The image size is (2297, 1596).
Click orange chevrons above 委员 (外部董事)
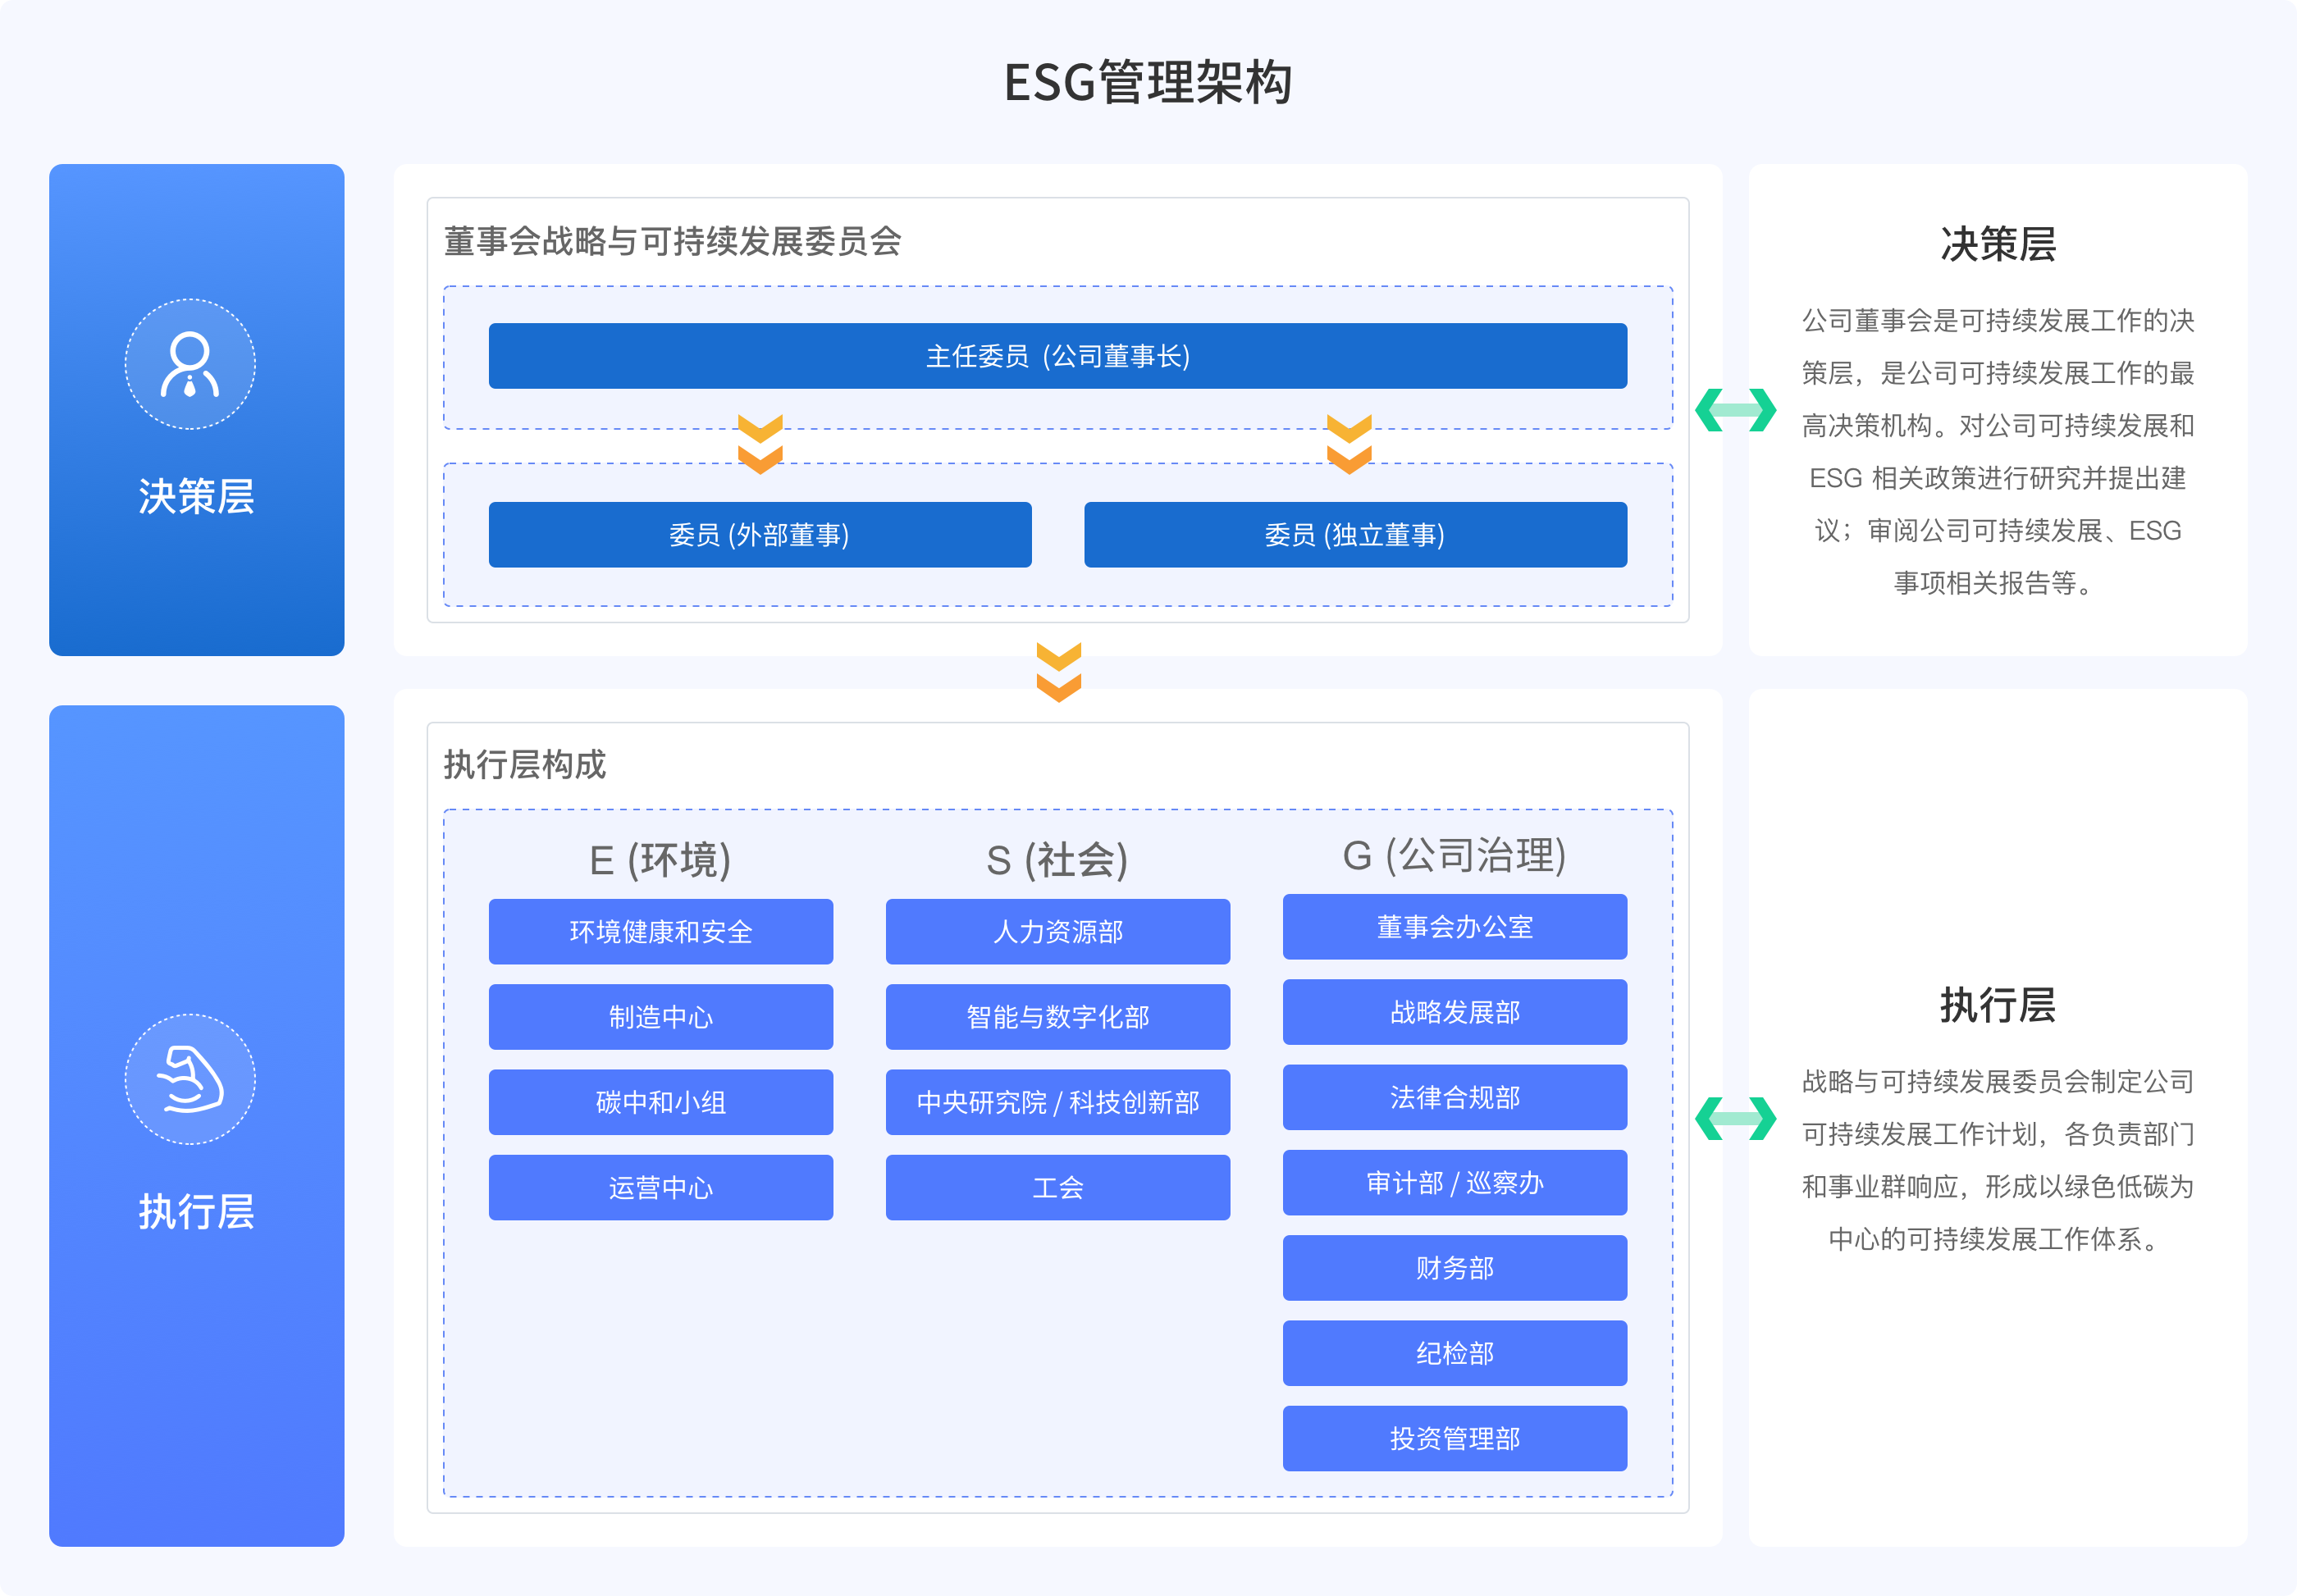pyautogui.click(x=760, y=444)
